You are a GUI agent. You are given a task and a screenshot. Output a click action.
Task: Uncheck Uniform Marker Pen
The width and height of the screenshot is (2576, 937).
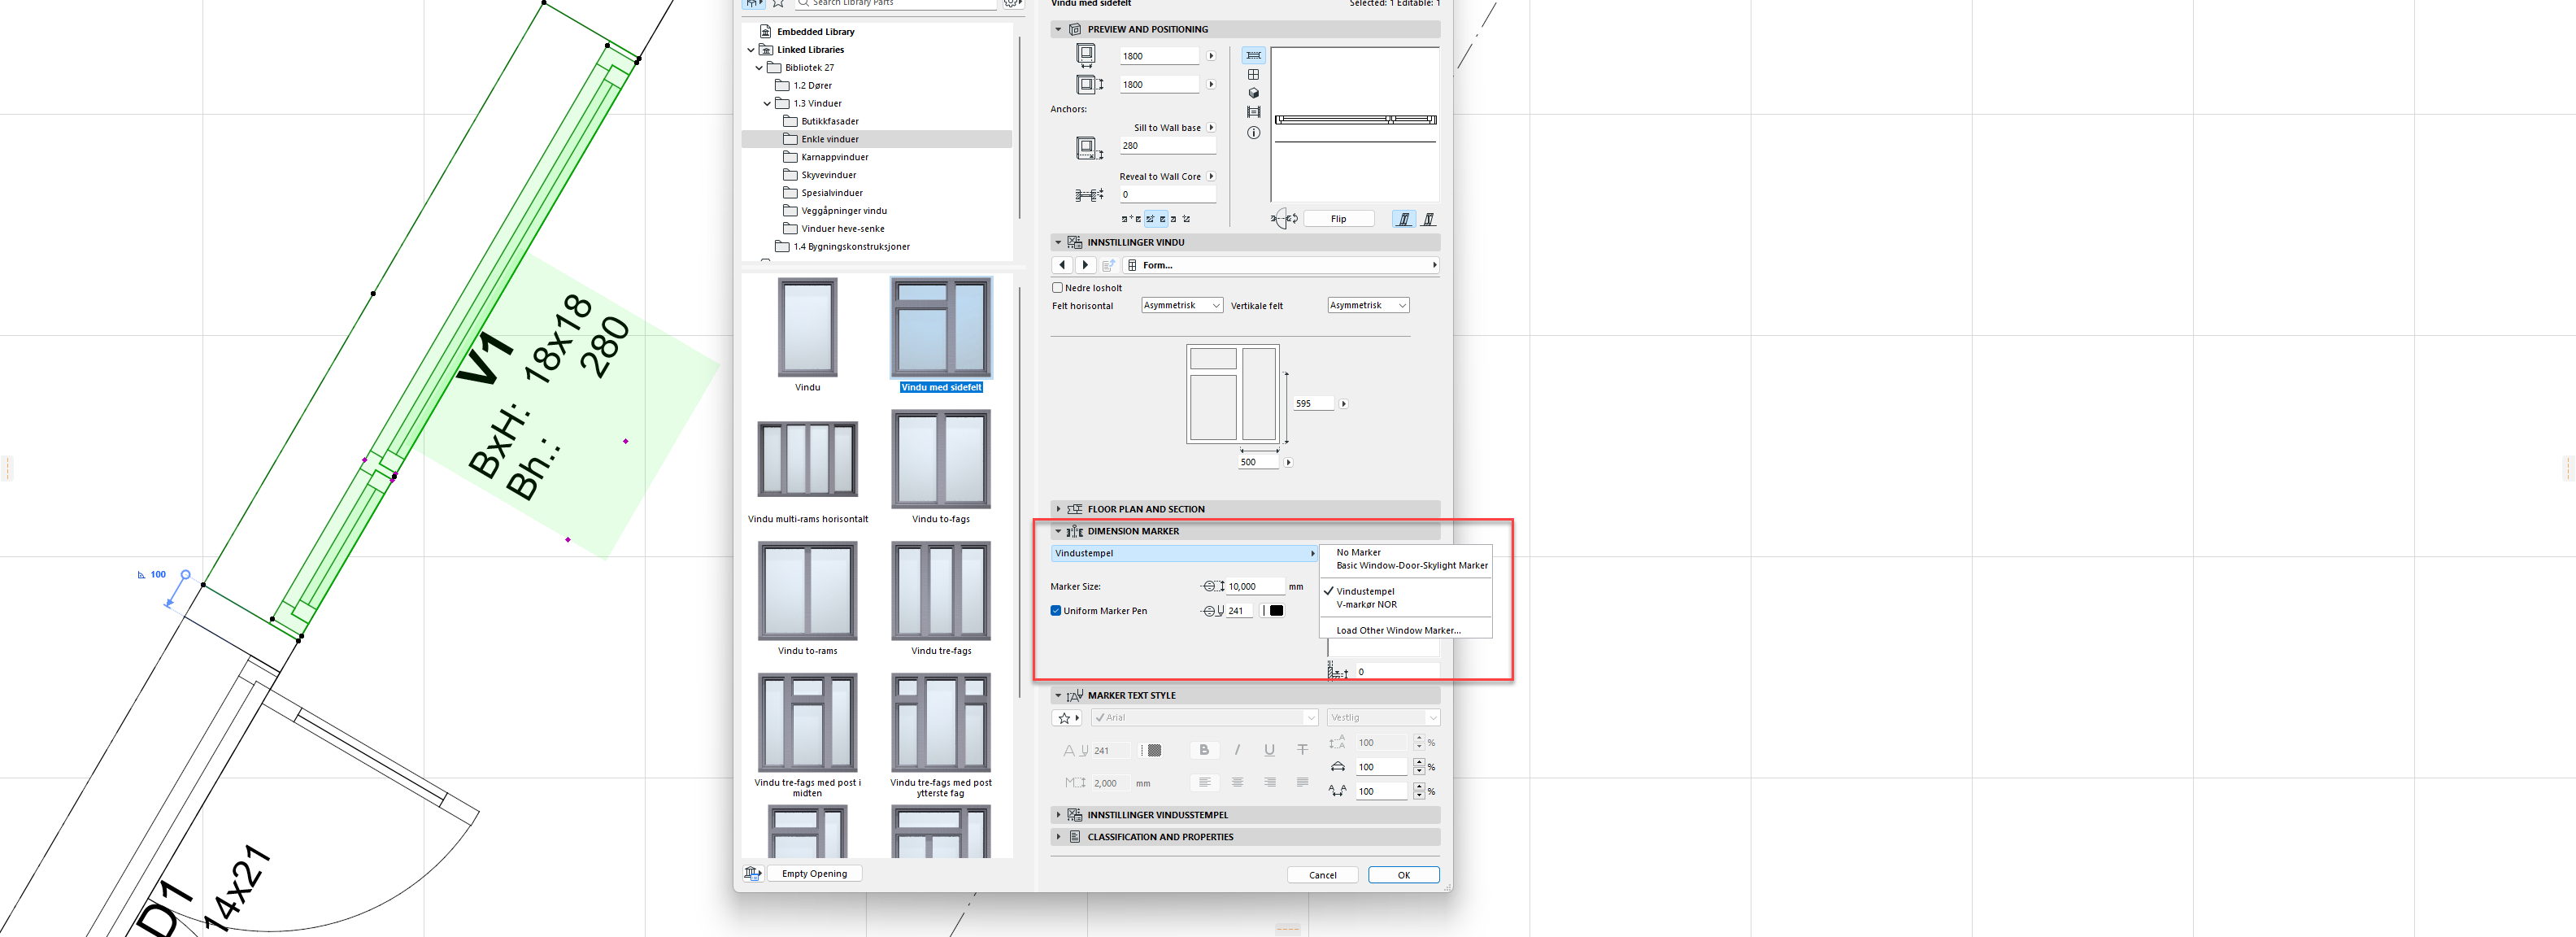click(x=1055, y=611)
